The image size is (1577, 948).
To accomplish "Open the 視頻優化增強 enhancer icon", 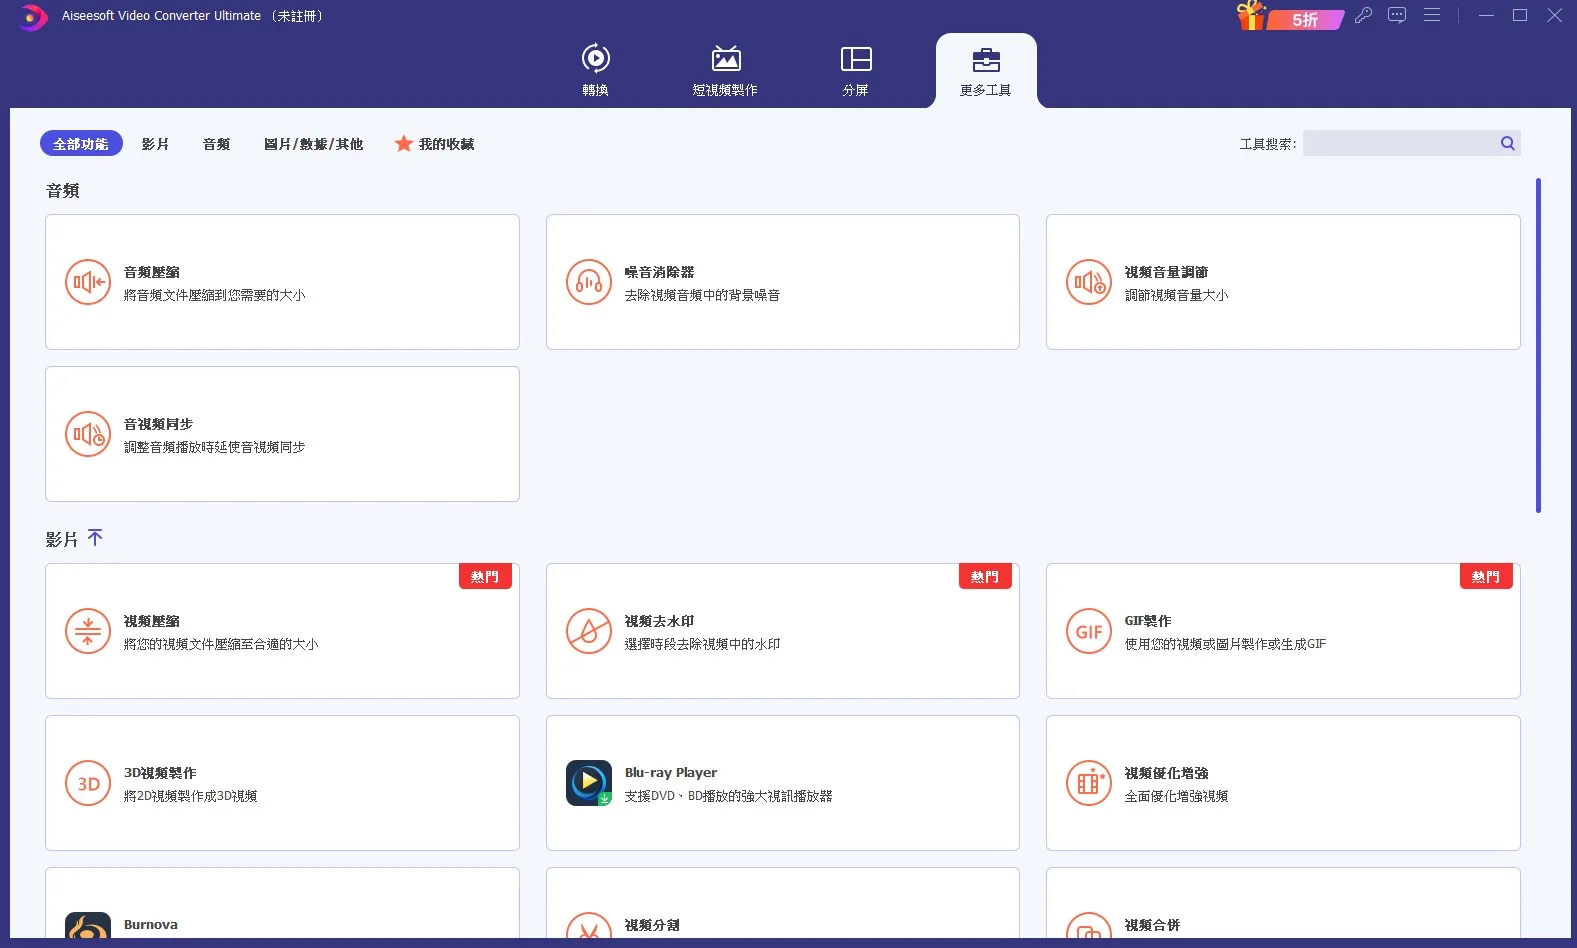I will 1089,783.
